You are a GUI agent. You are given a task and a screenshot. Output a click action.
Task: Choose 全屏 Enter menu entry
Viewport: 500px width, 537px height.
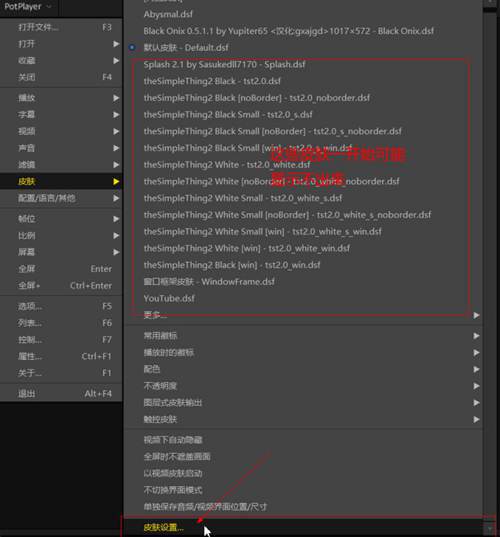[x=61, y=269]
